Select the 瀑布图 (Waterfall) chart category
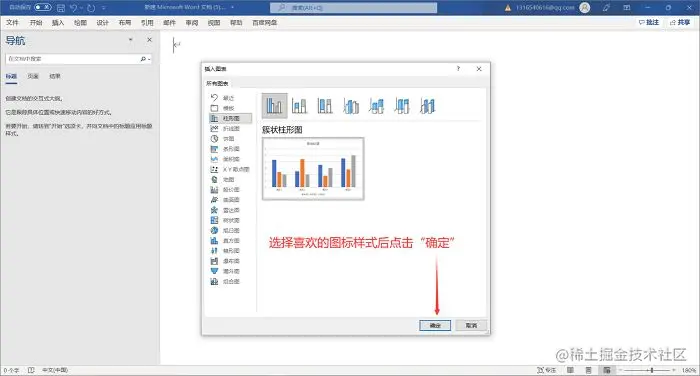 [230, 261]
